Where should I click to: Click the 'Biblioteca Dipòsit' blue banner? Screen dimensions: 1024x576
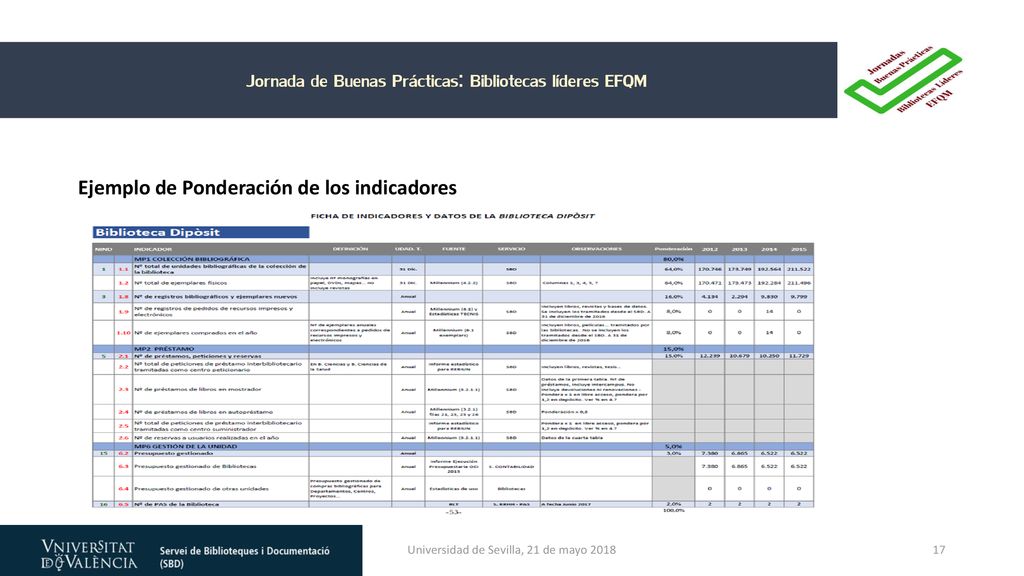[200, 232]
